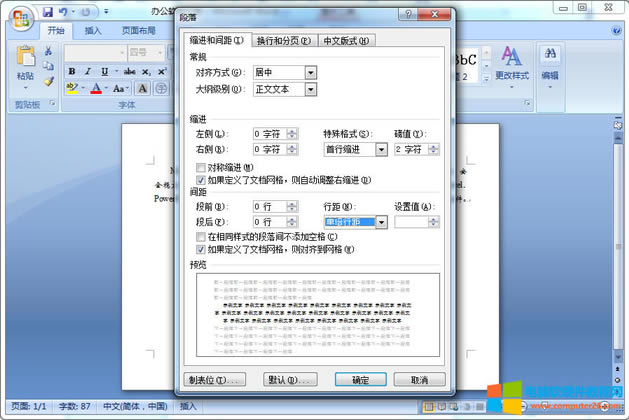Open the 行距 line spacing dropdown

click(381, 222)
